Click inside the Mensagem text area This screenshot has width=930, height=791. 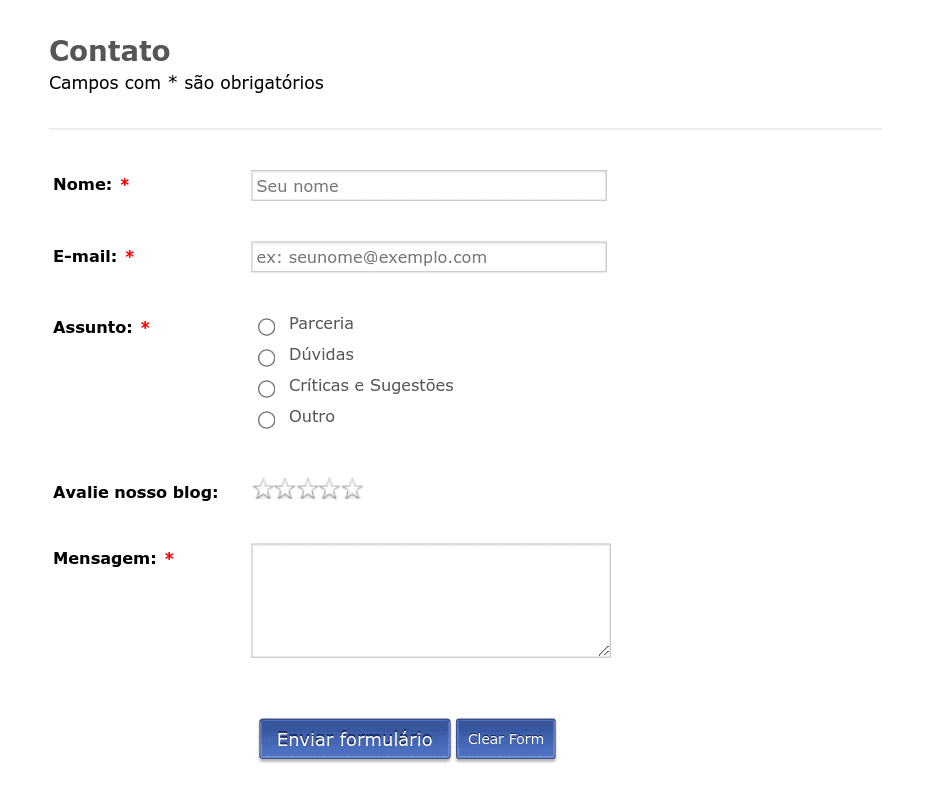[x=431, y=601]
